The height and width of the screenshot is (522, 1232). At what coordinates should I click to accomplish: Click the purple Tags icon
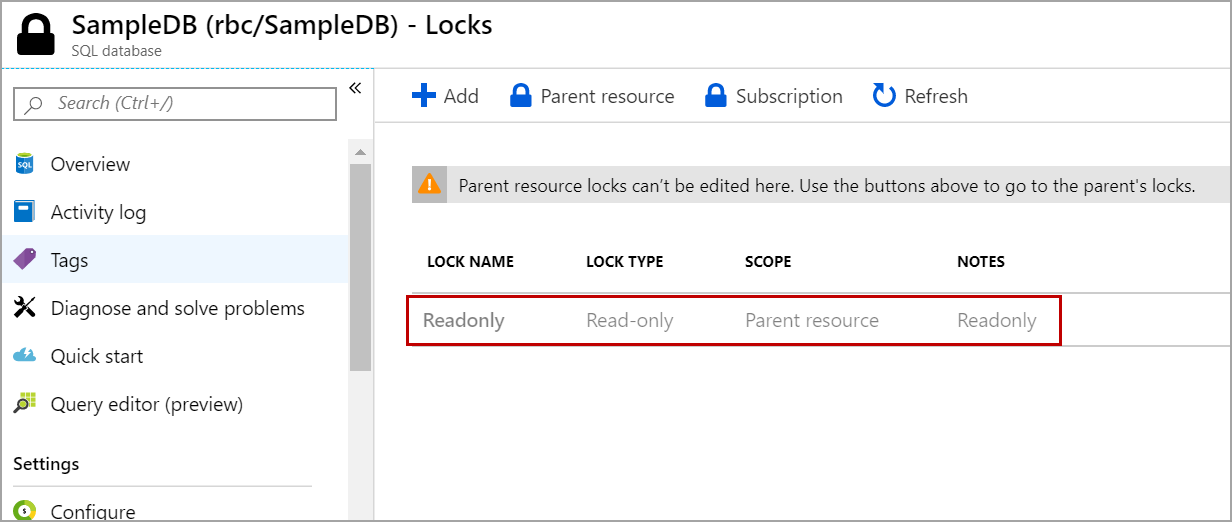click(25, 259)
